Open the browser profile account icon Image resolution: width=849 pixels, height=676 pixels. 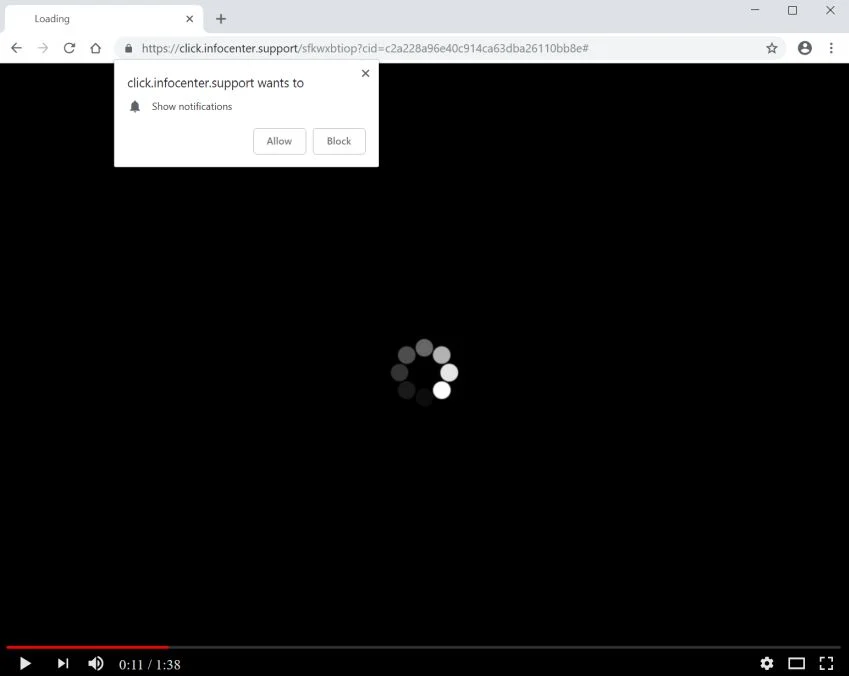tap(805, 48)
